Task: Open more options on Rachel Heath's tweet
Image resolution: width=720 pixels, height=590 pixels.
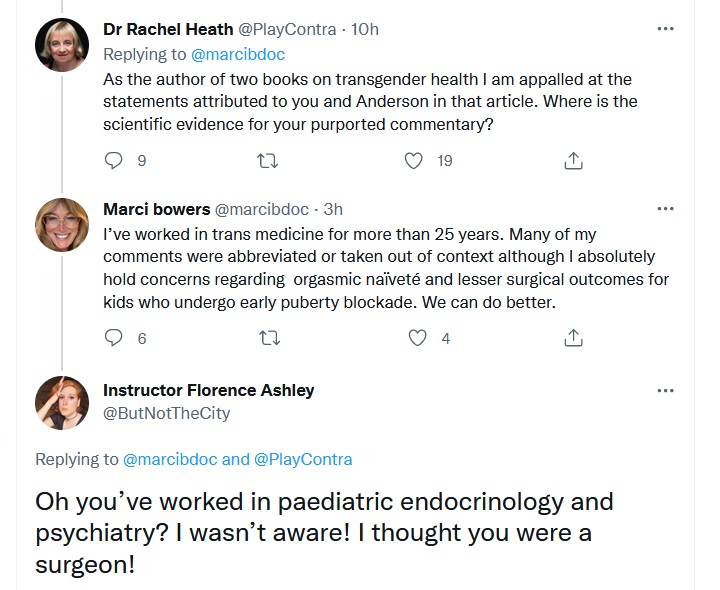Action: tap(665, 29)
